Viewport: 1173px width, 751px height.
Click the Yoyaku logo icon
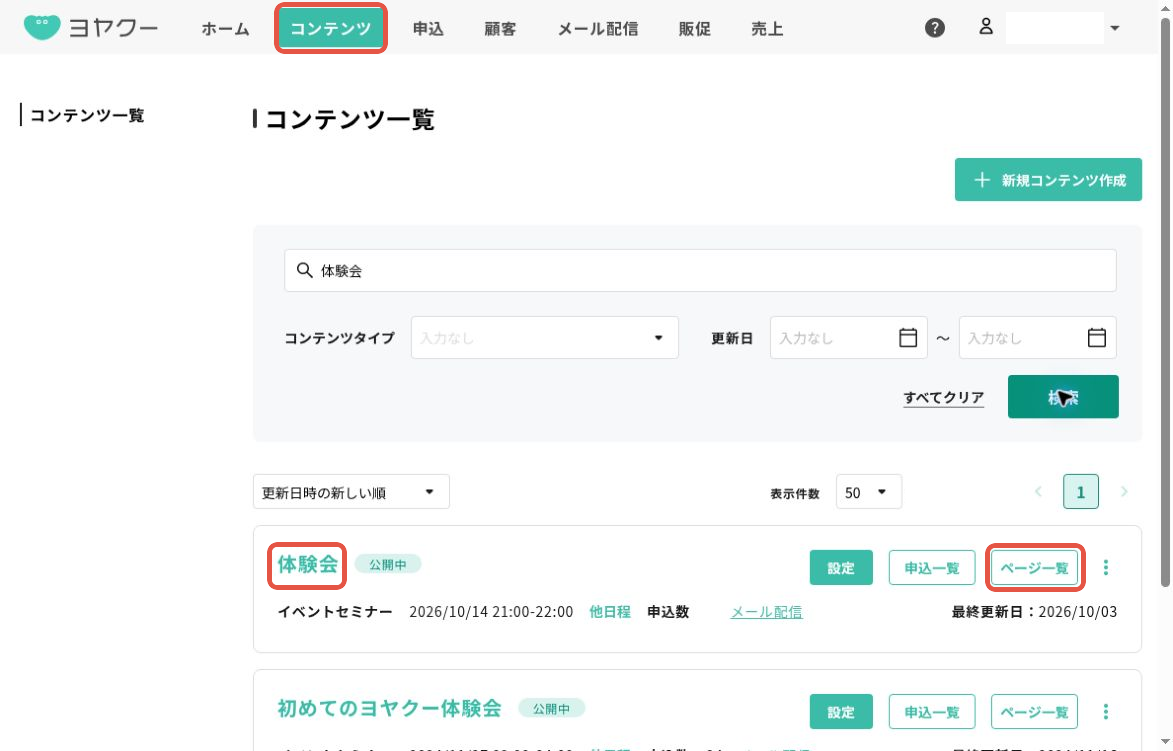42,28
